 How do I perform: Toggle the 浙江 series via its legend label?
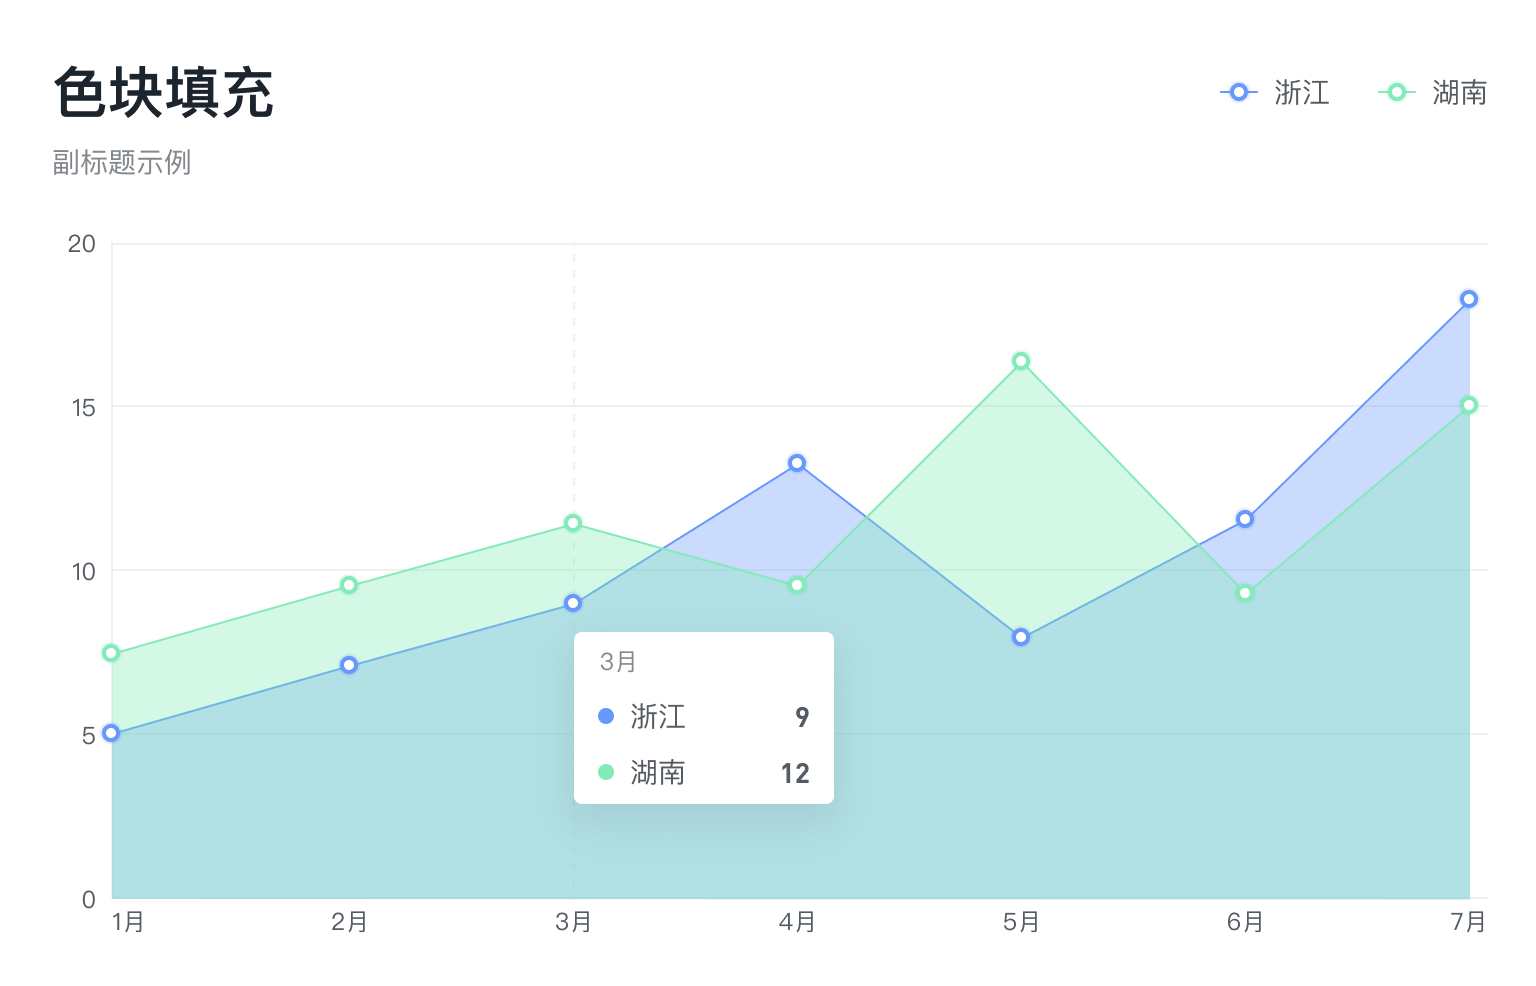click(1302, 93)
